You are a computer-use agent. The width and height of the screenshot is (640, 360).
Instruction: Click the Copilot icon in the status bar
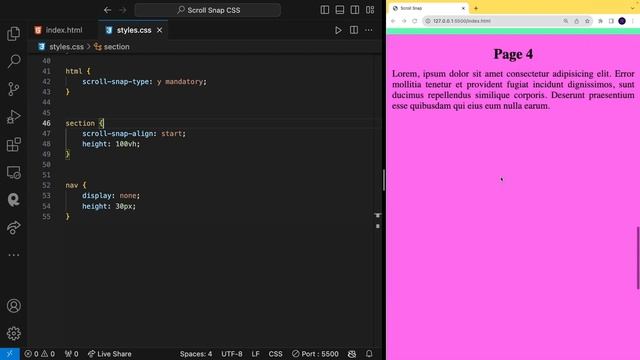[x=352, y=354]
